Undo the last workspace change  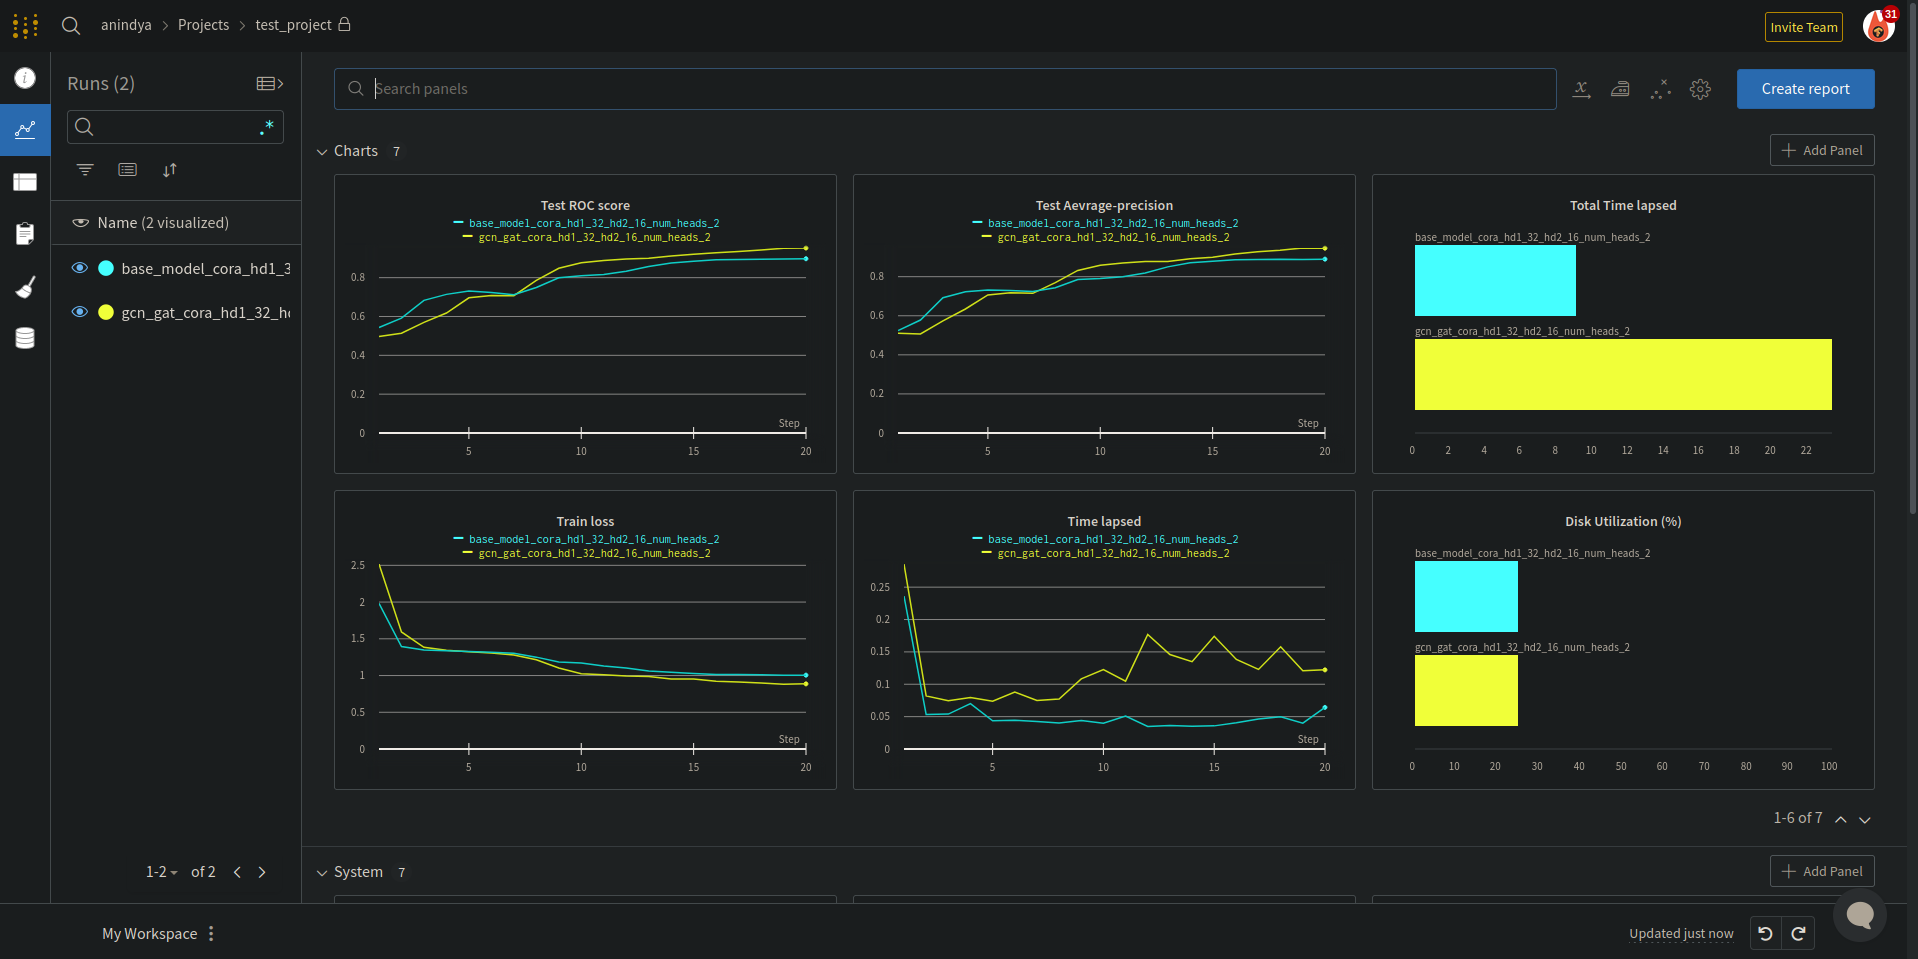1766,934
